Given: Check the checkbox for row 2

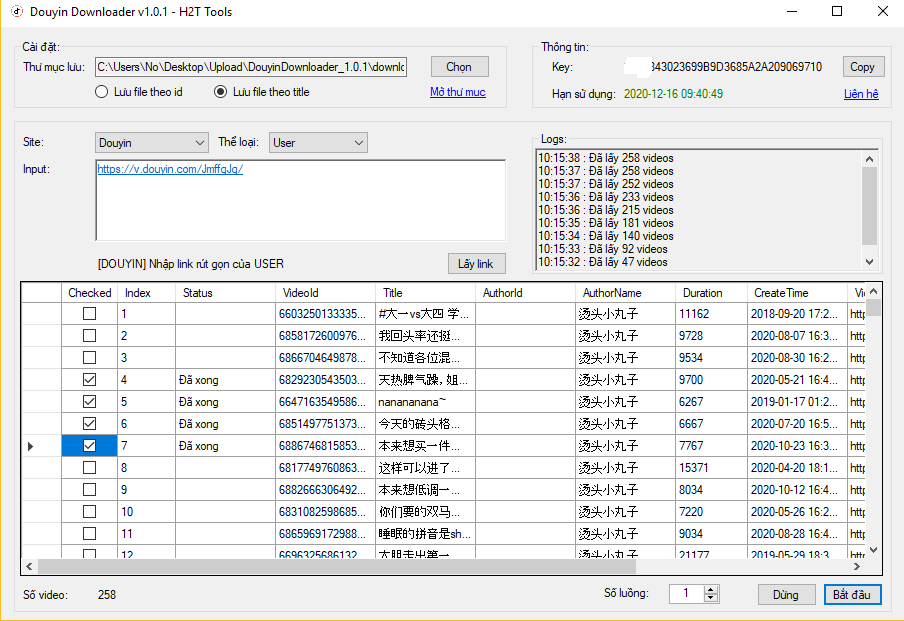Looking at the screenshot, I should 89,336.
